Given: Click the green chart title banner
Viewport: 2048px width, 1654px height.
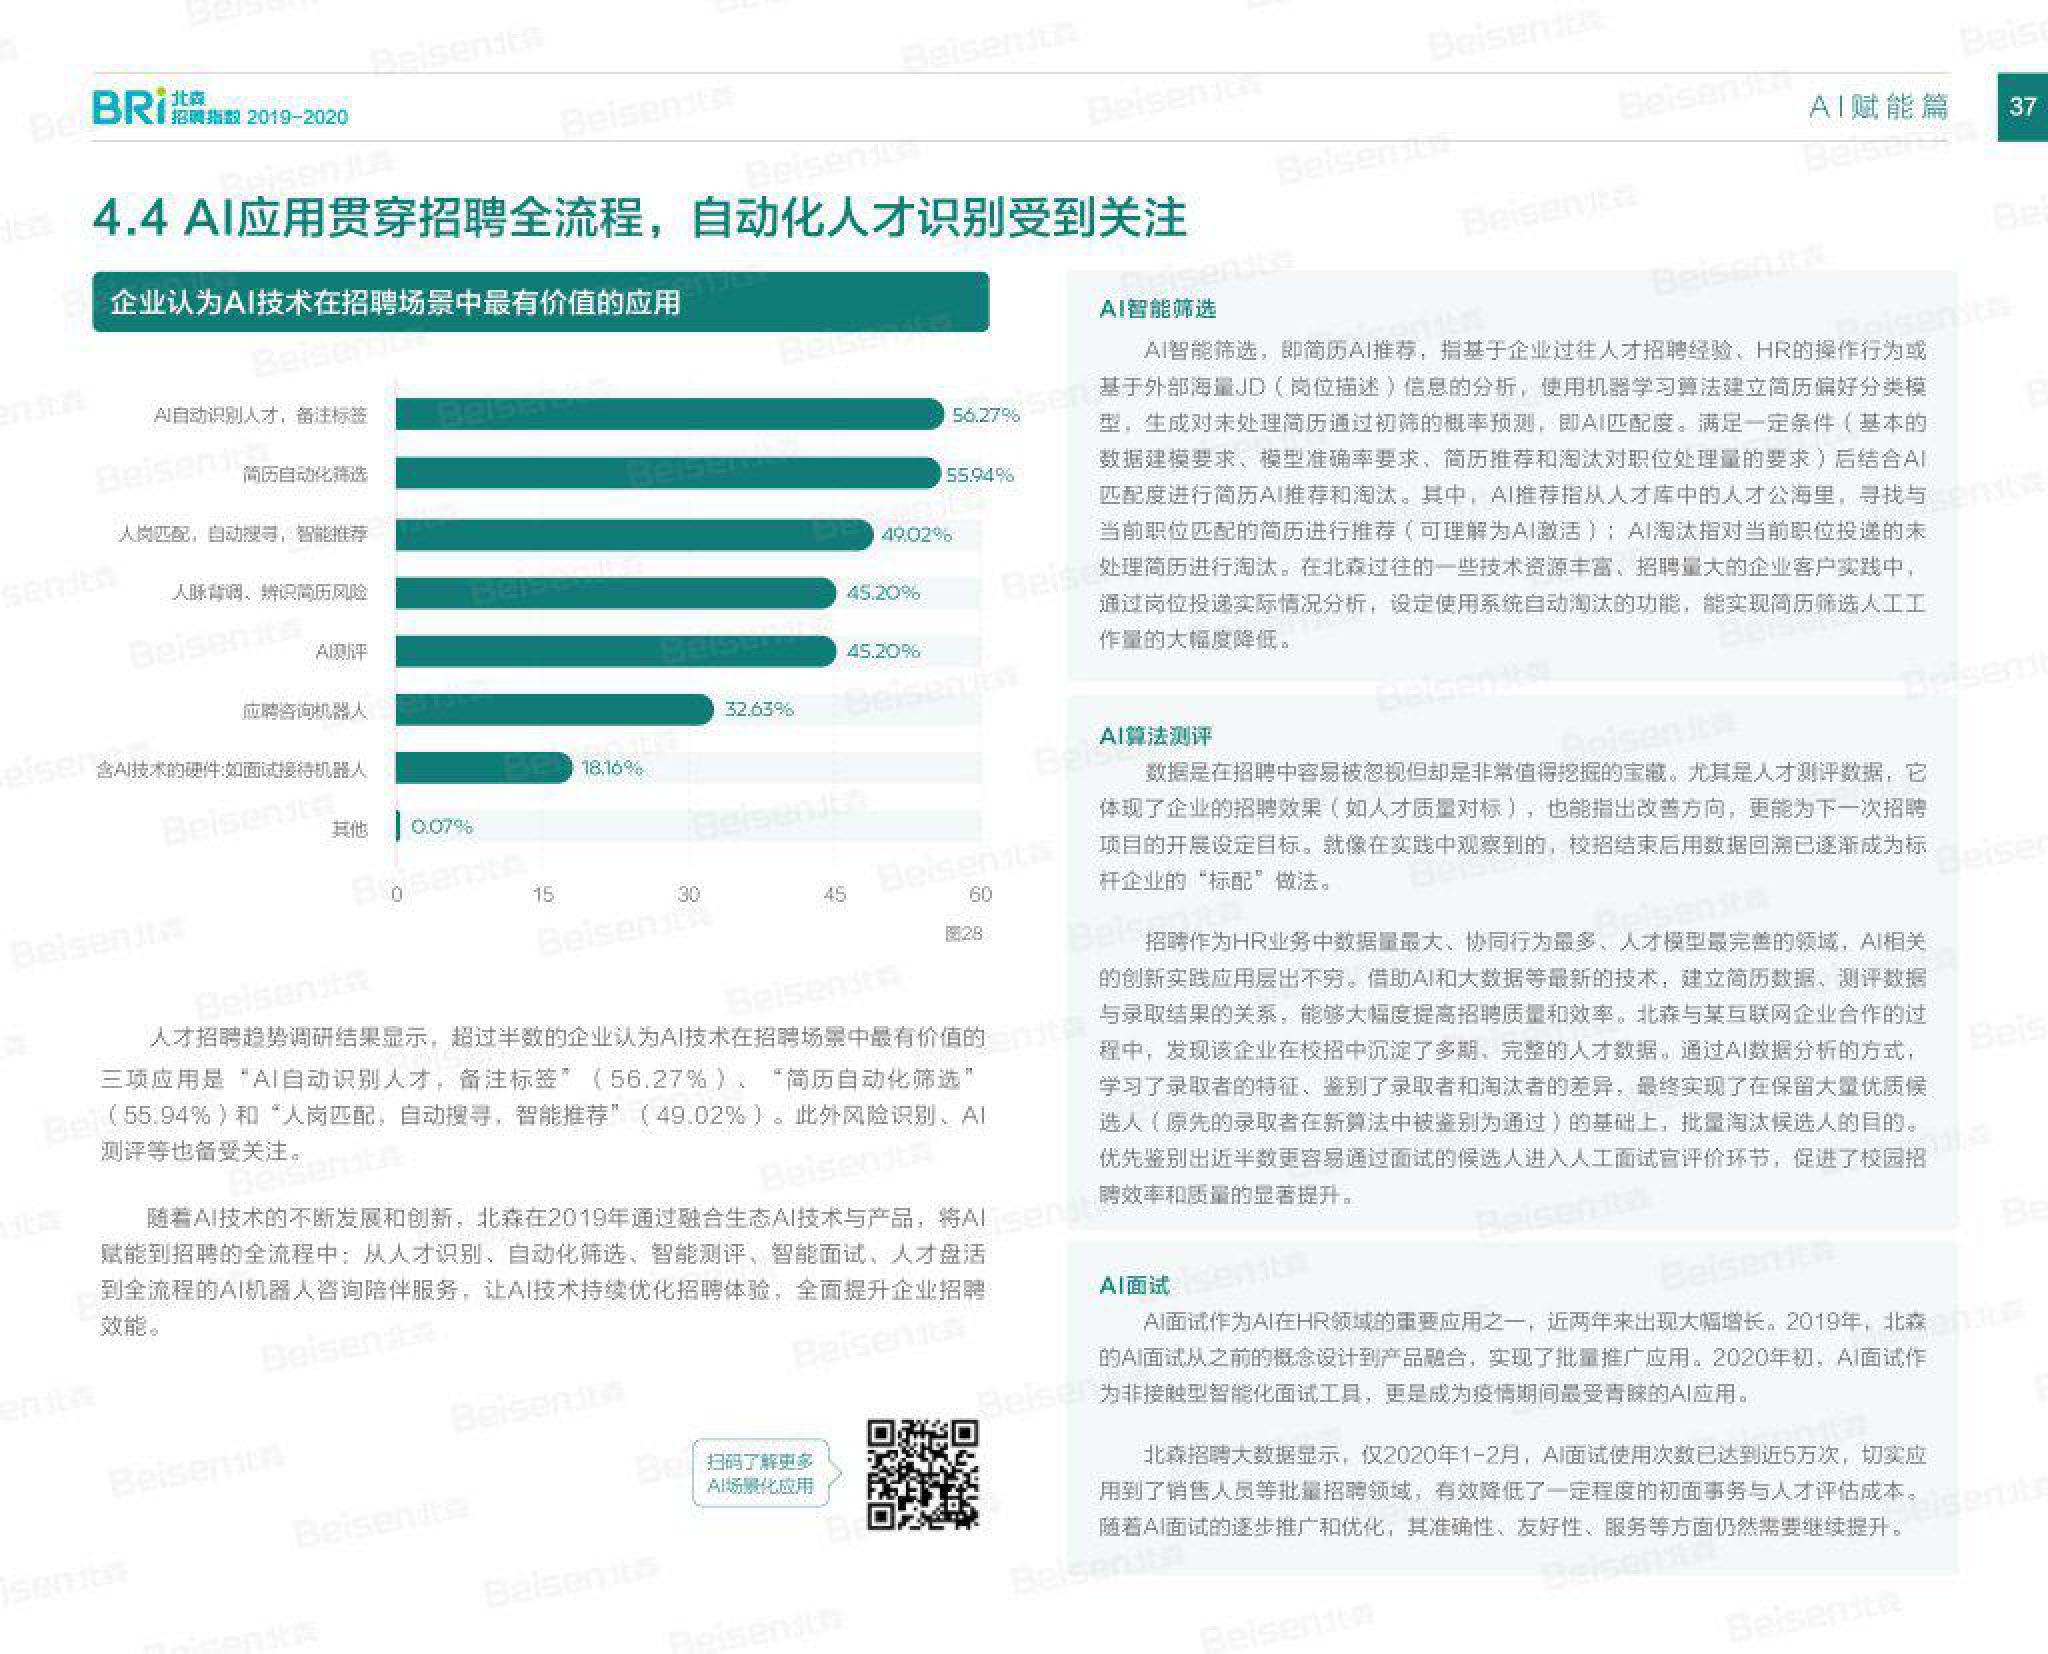Looking at the screenshot, I should [540, 302].
